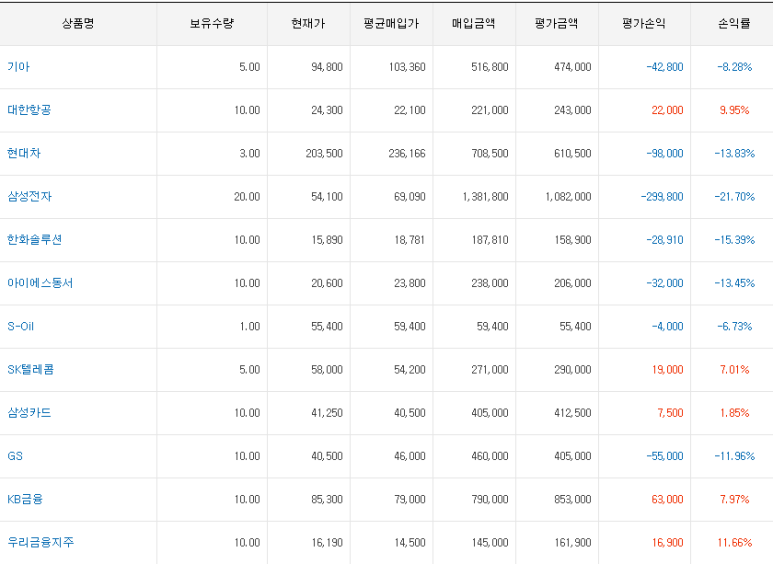This screenshot has height=564, width=773.
Task: Select the -11.96% return cell
Action: [735, 456]
